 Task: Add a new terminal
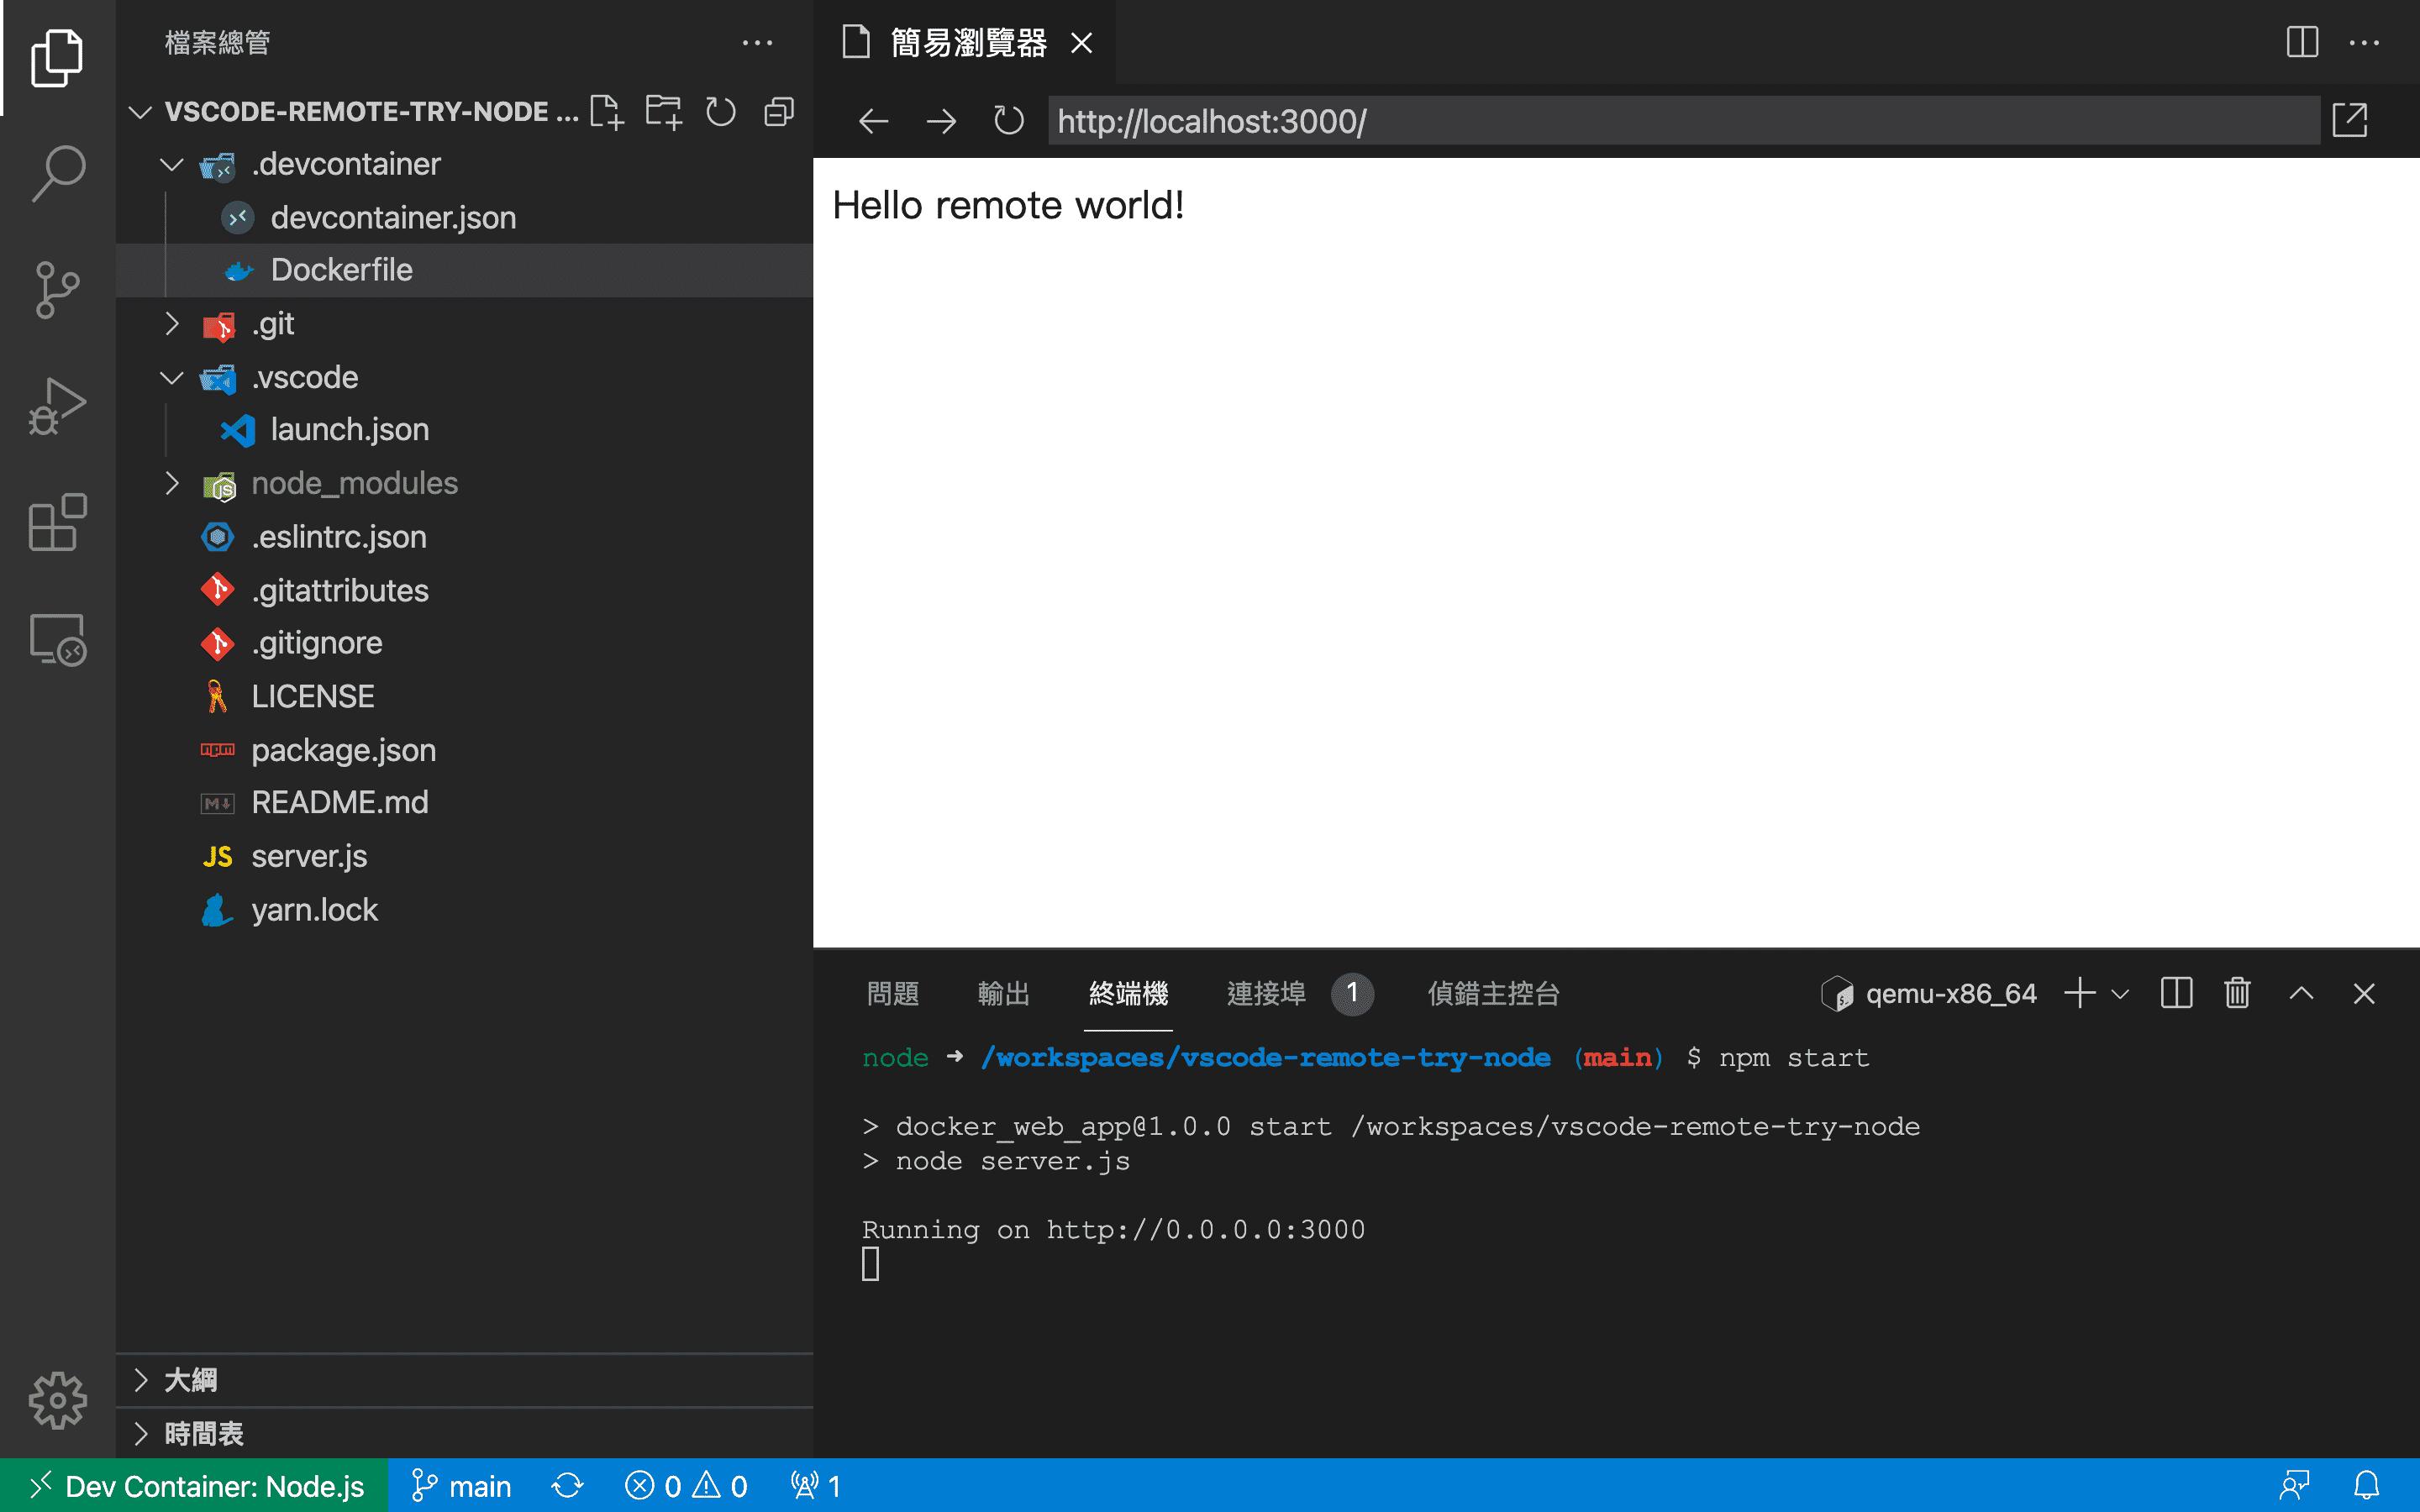2080,993
